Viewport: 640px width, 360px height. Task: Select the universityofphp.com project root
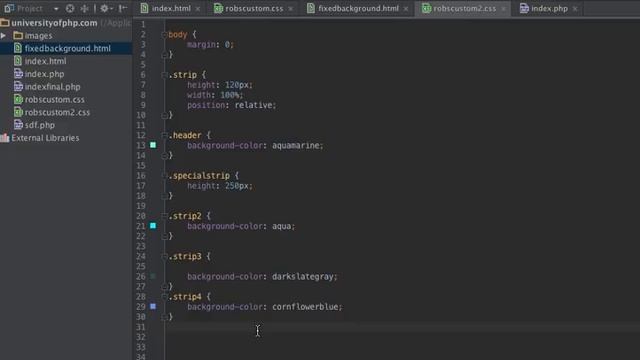[54, 23]
